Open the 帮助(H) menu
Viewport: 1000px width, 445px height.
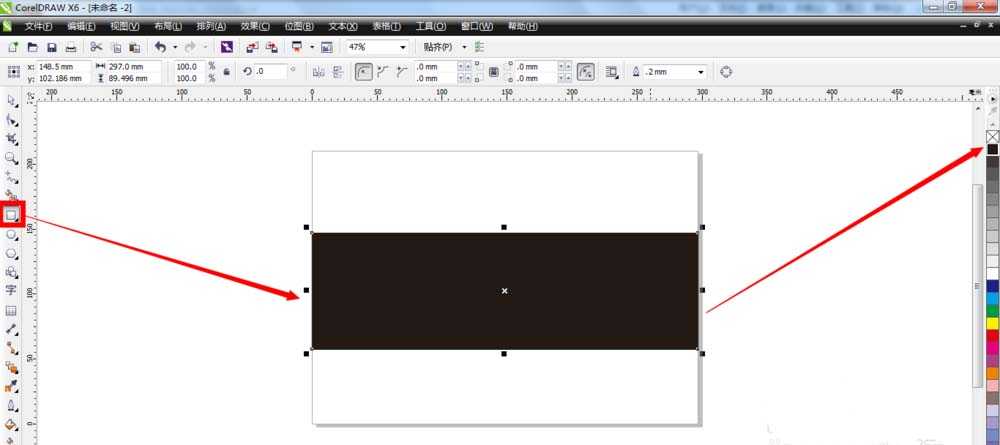[521, 26]
